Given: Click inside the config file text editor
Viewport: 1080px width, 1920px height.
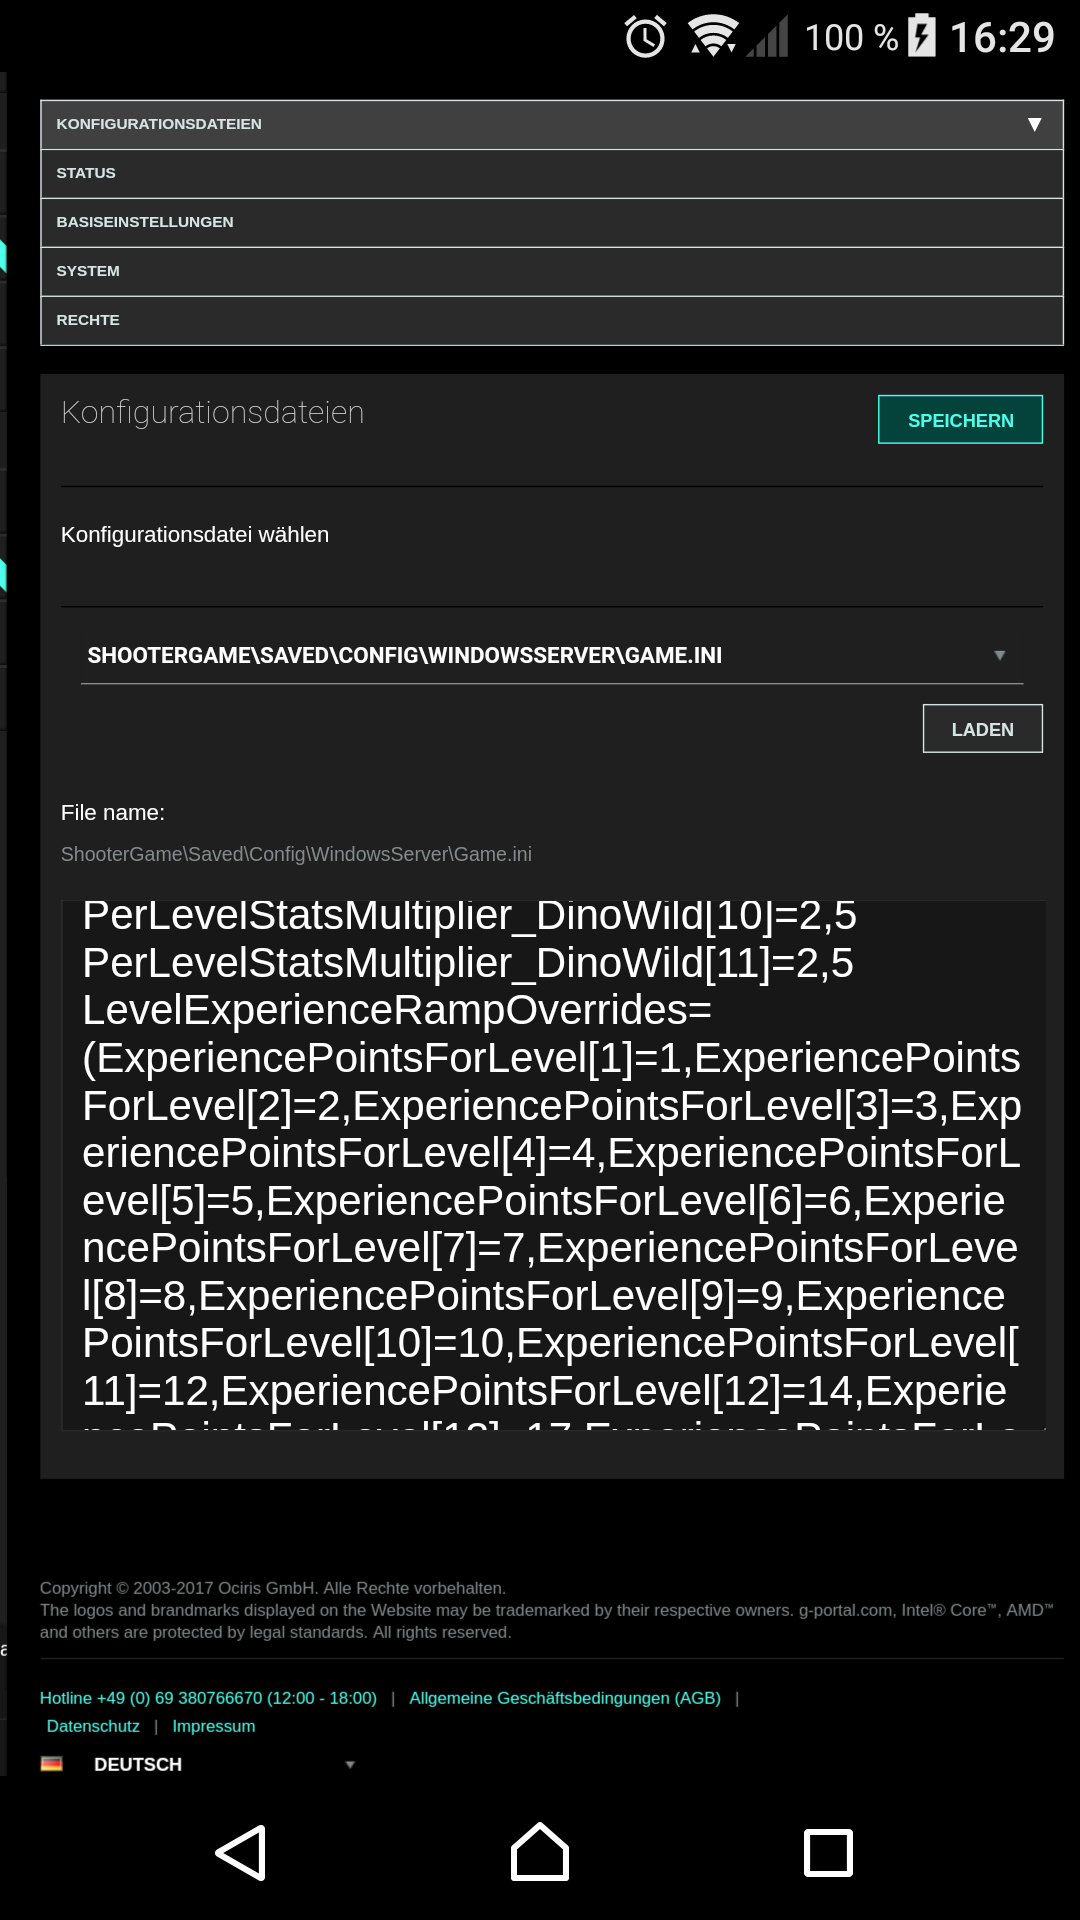Looking at the screenshot, I should click(554, 1165).
